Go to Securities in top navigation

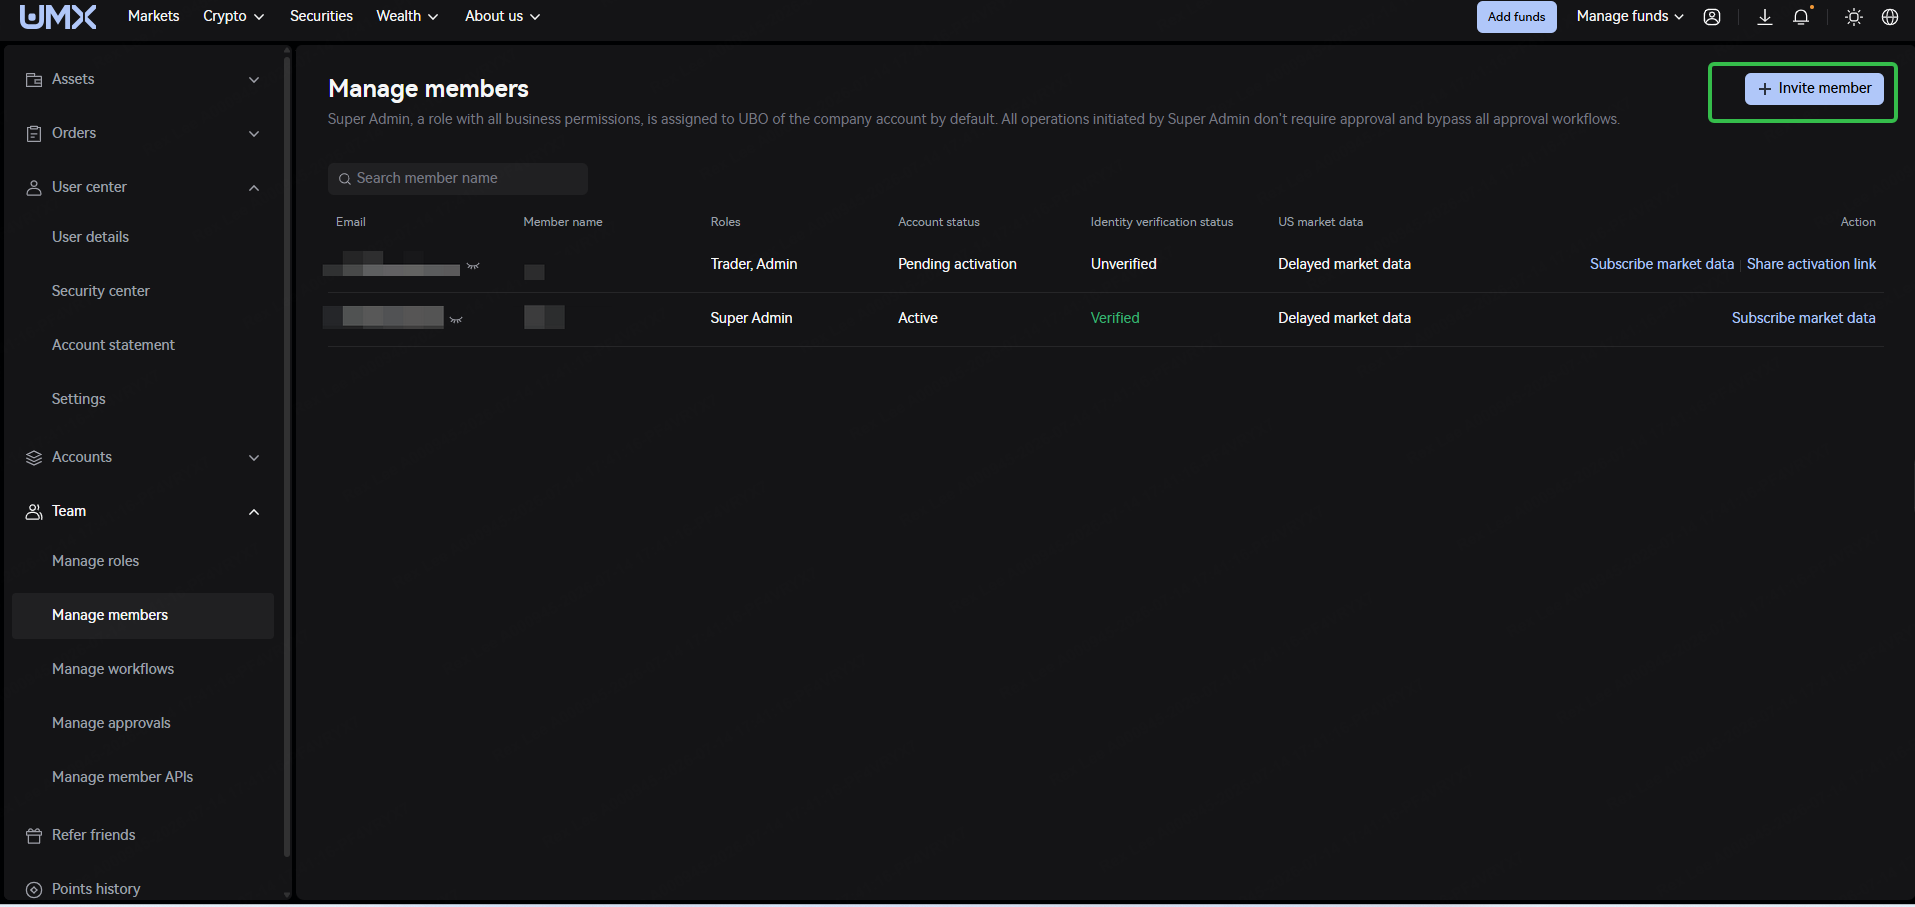point(321,16)
